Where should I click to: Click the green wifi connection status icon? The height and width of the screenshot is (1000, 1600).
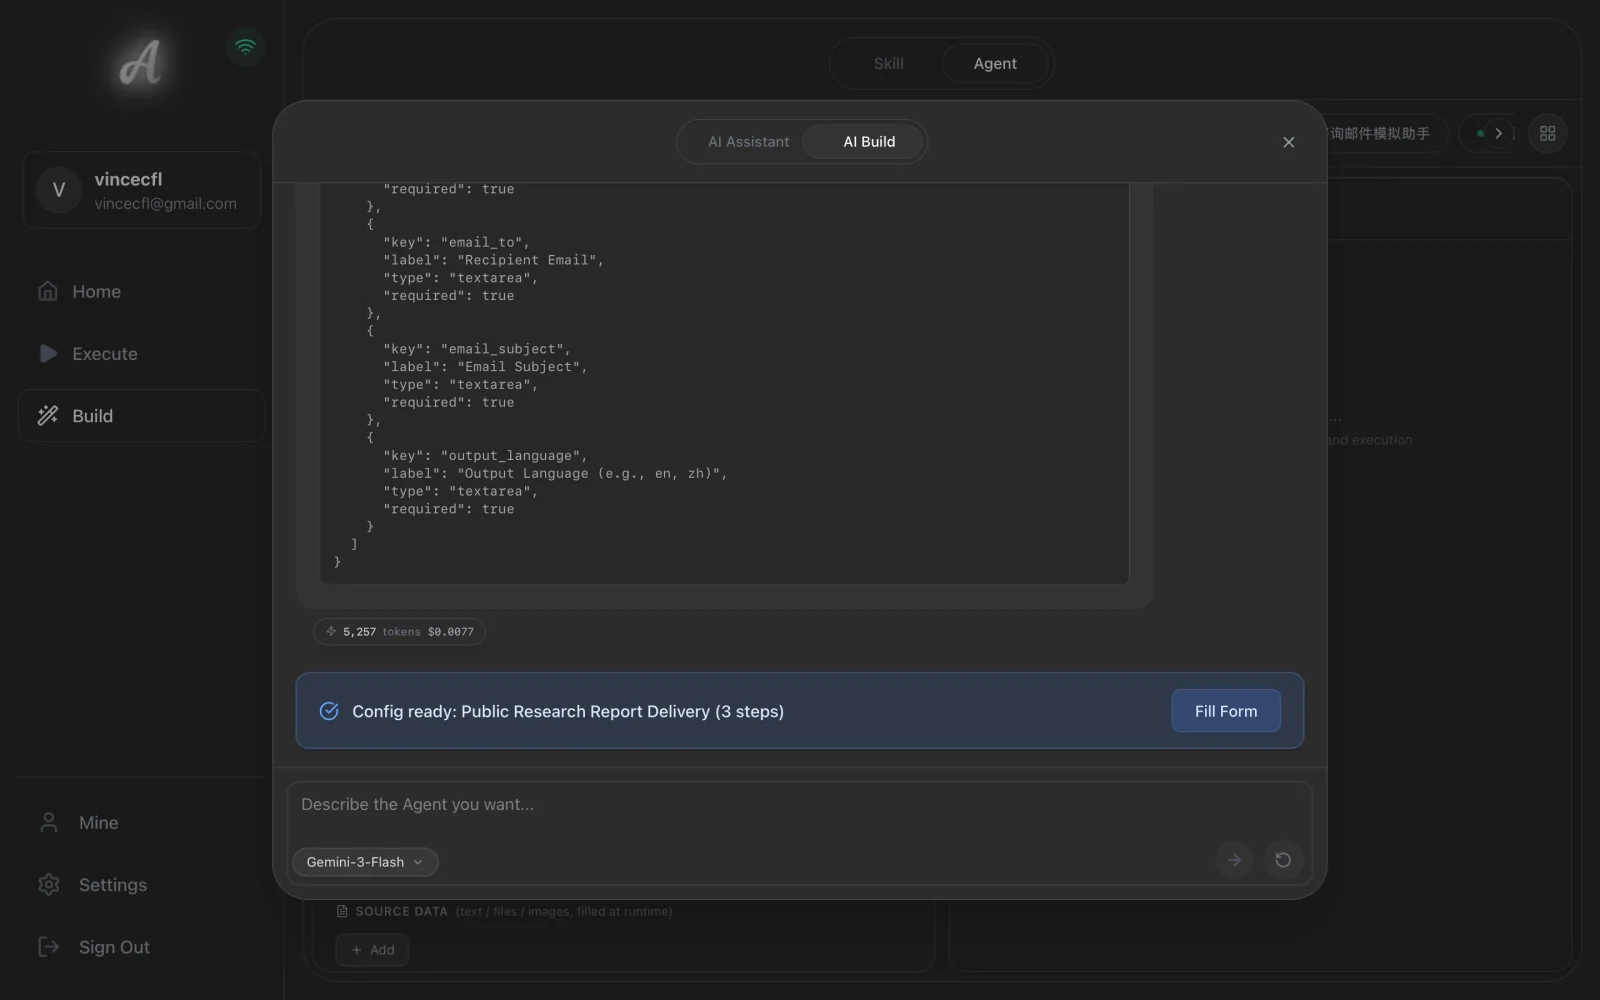[x=245, y=46]
